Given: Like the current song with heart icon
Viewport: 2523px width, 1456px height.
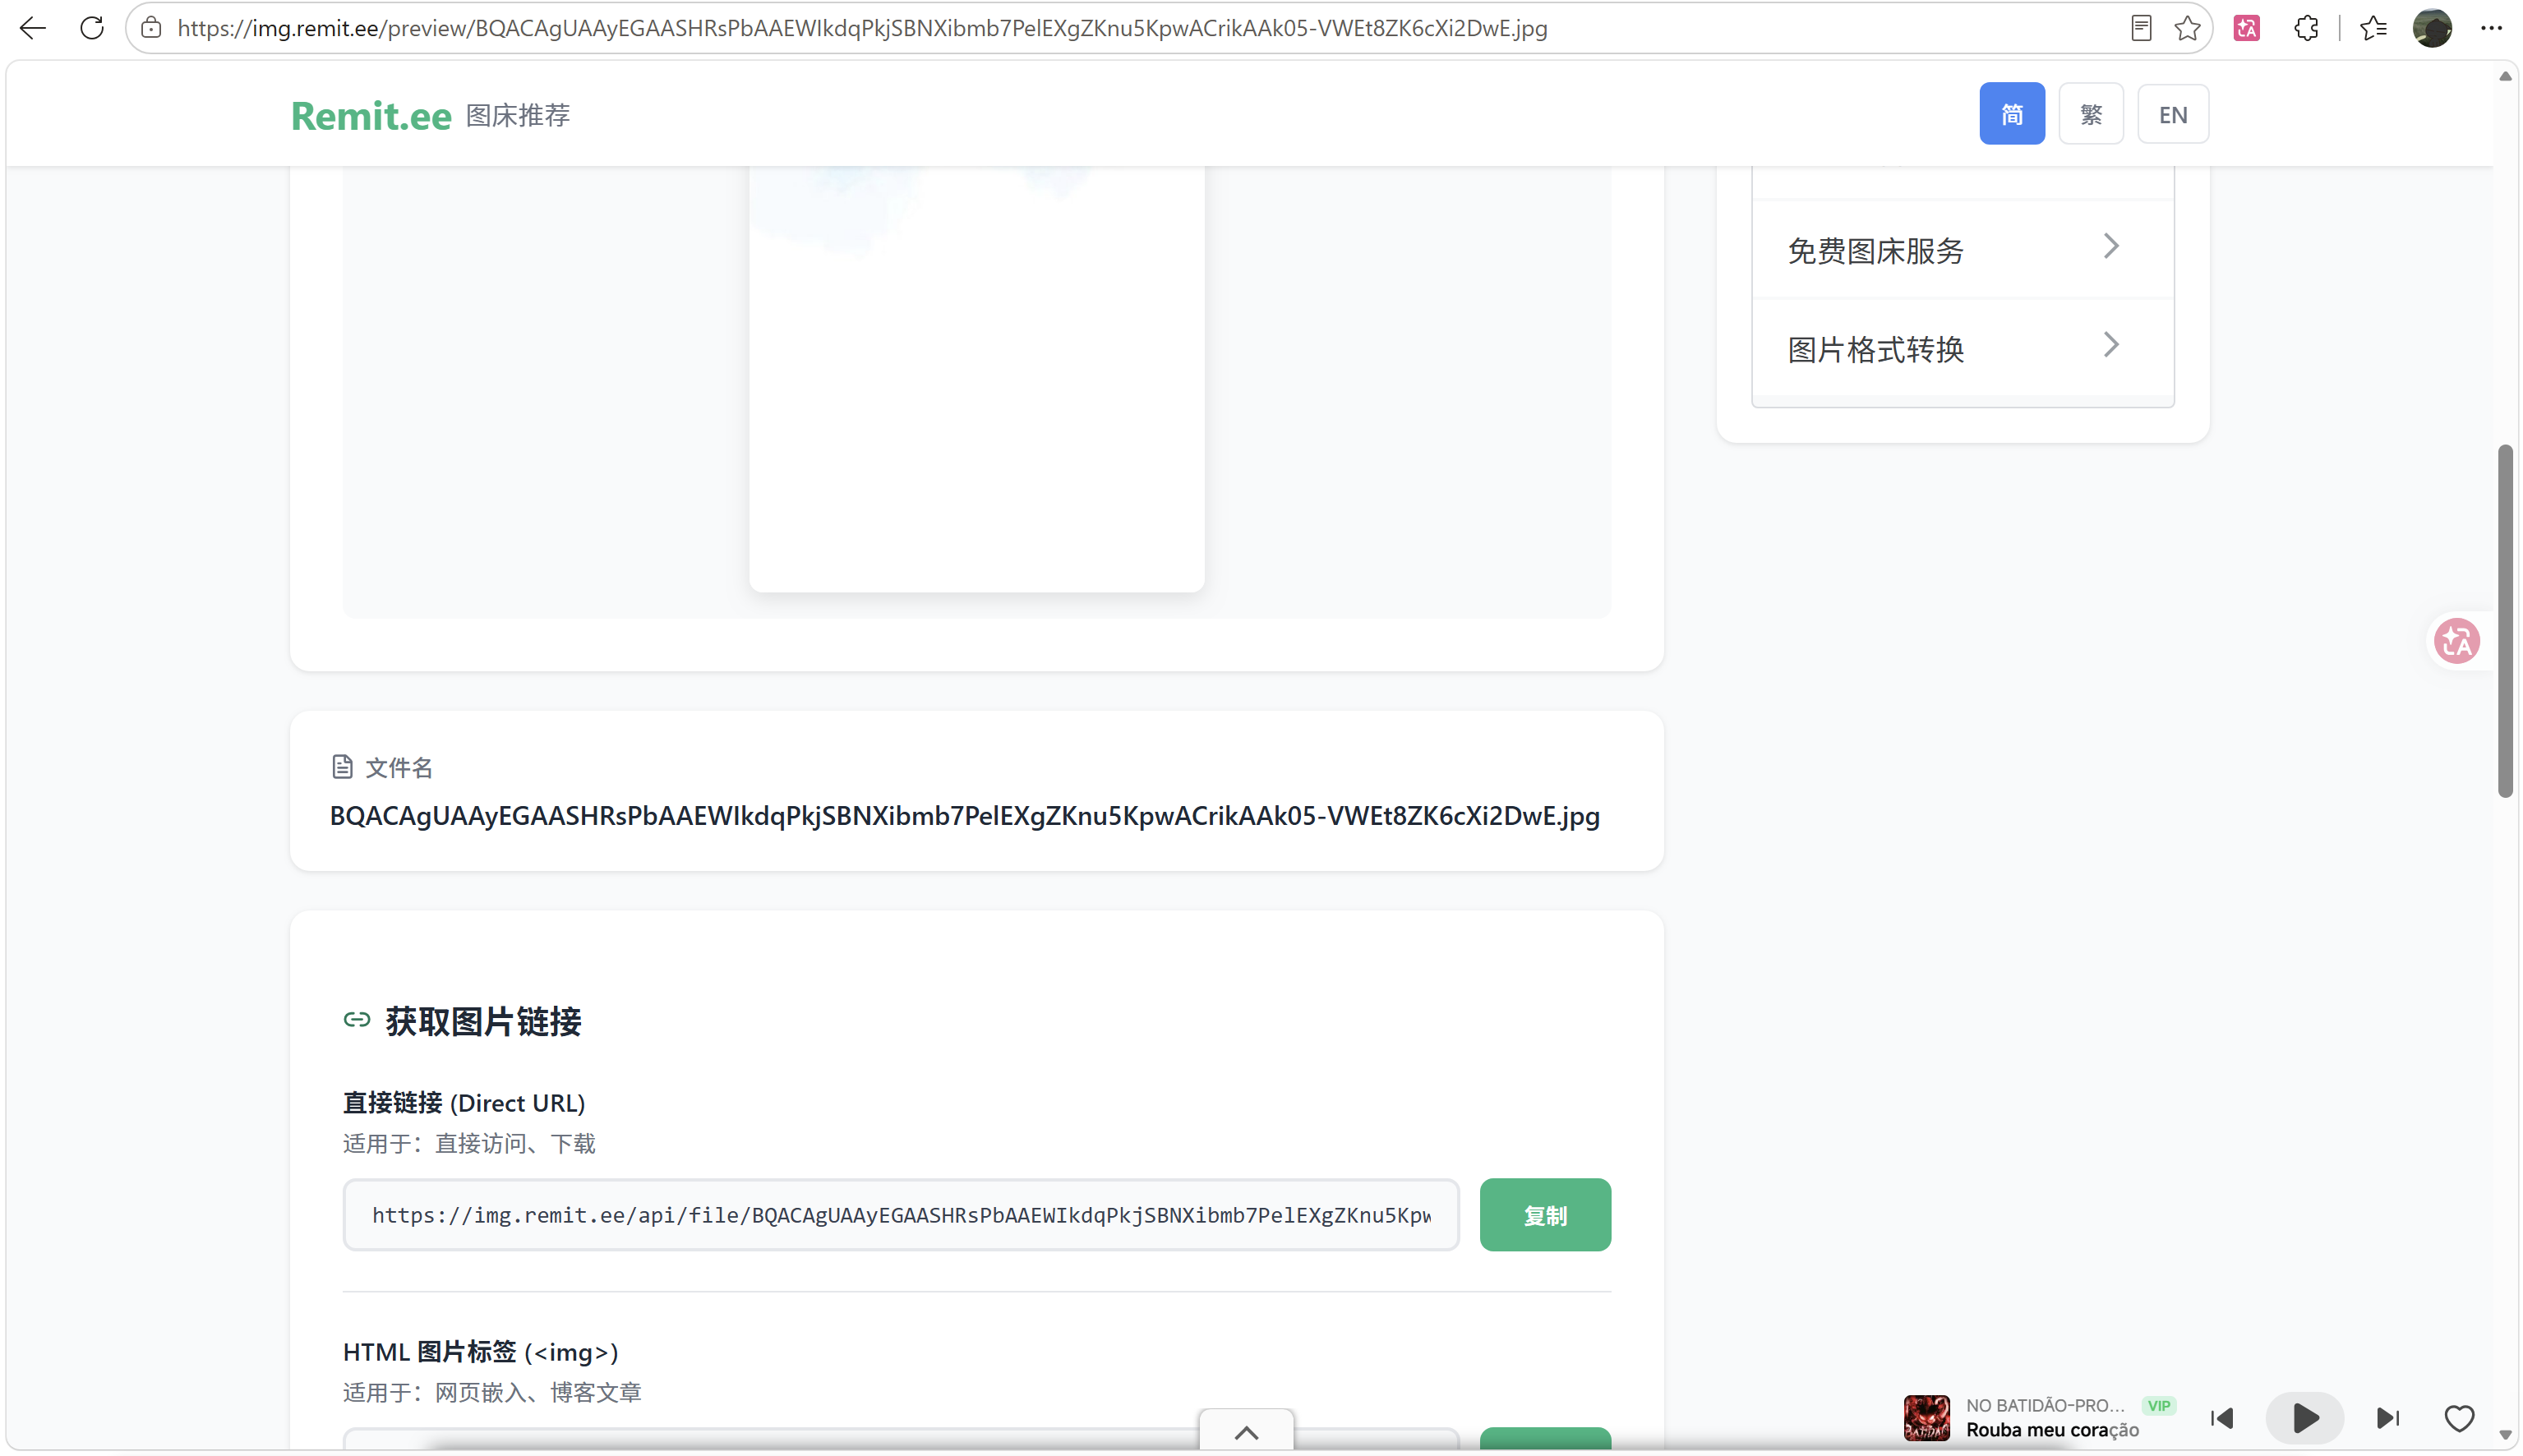Looking at the screenshot, I should tap(2459, 1418).
